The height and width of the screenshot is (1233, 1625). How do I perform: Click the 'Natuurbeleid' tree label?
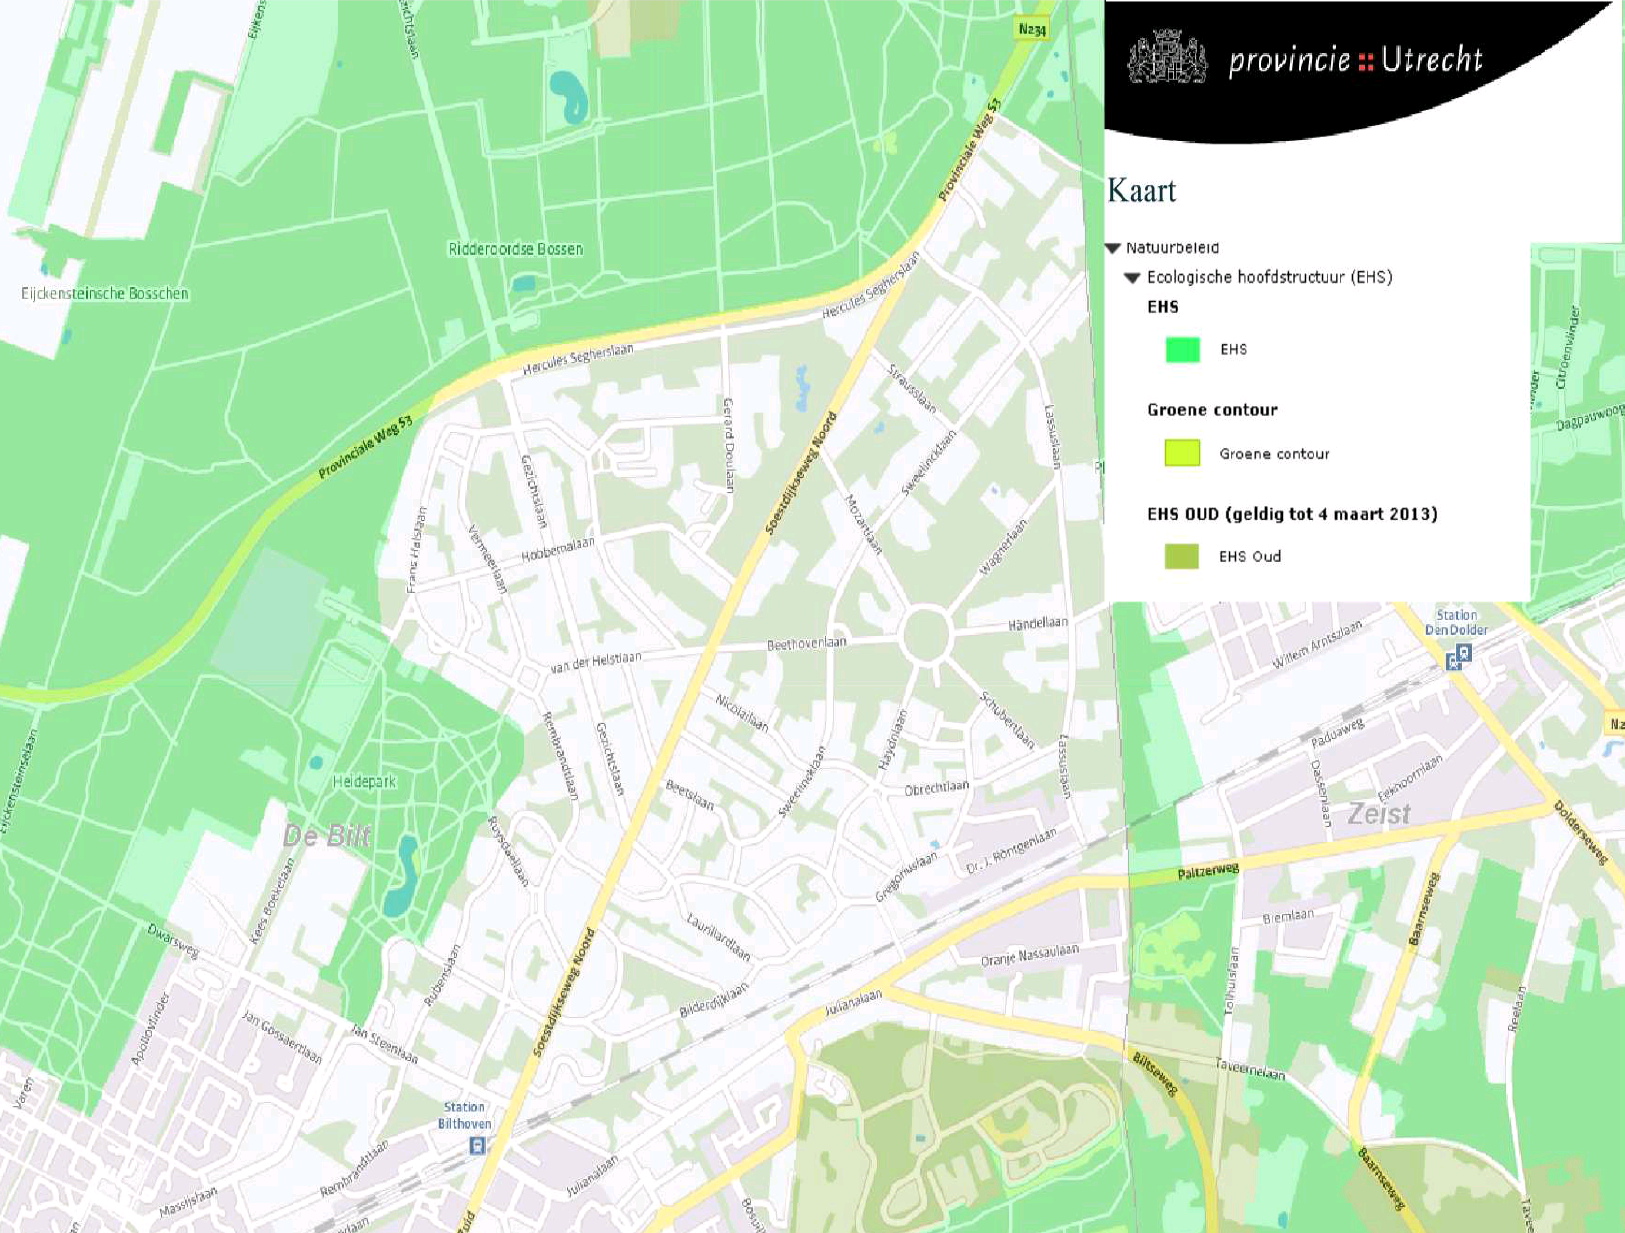click(1172, 248)
